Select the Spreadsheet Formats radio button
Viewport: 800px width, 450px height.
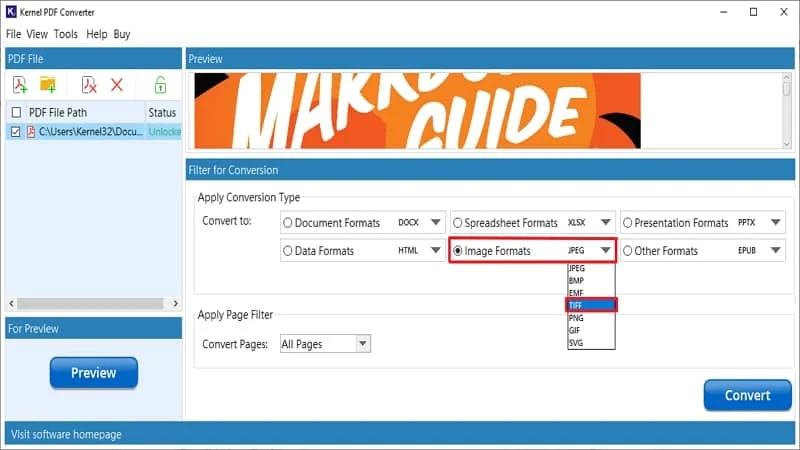[458, 223]
